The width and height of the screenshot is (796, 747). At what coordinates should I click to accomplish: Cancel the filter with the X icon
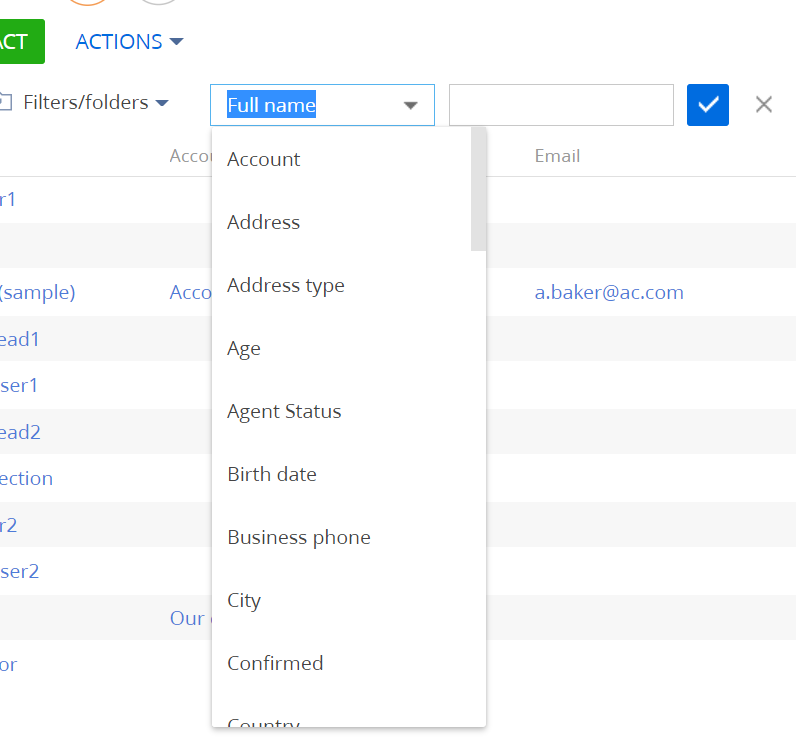[764, 105]
